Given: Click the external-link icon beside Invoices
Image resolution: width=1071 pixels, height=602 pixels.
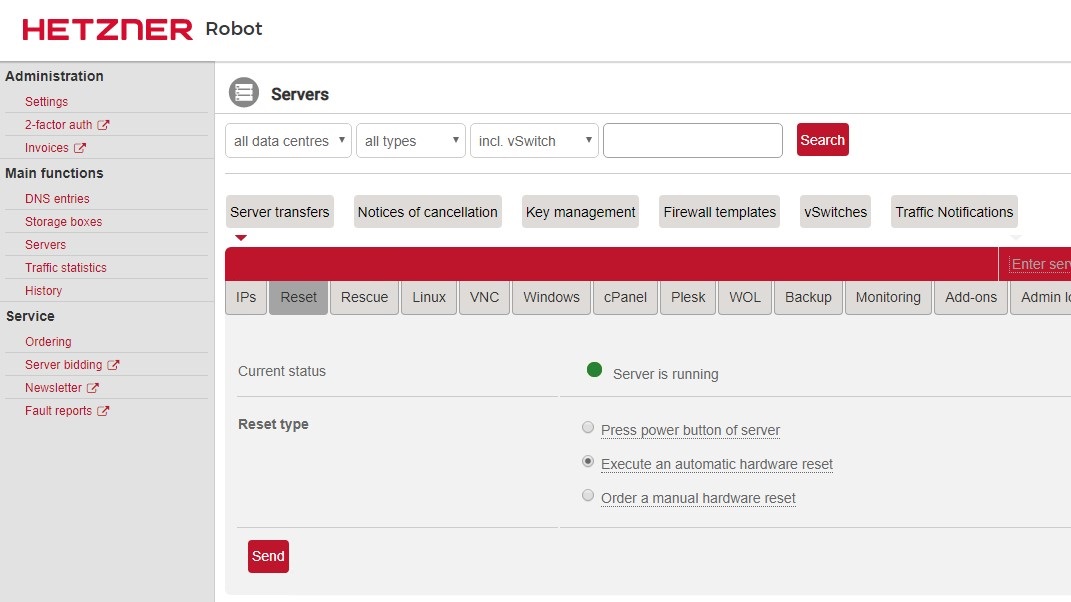Looking at the screenshot, I should [x=80, y=148].
